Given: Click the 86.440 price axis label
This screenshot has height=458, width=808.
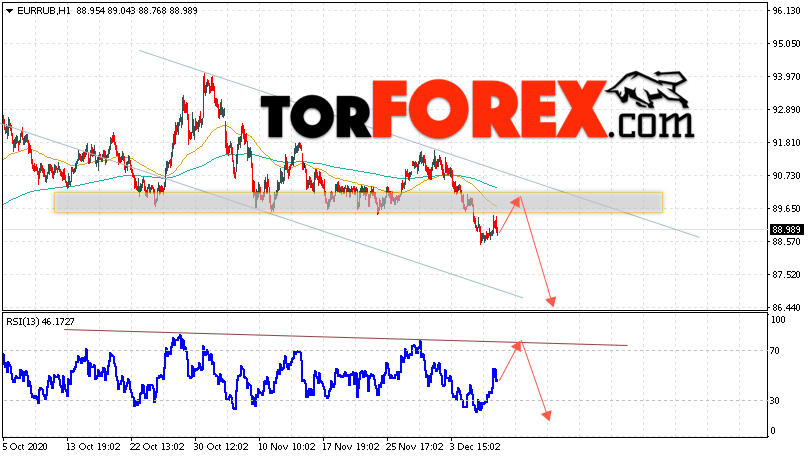Looking at the screenshot, I should coord(786,308).
